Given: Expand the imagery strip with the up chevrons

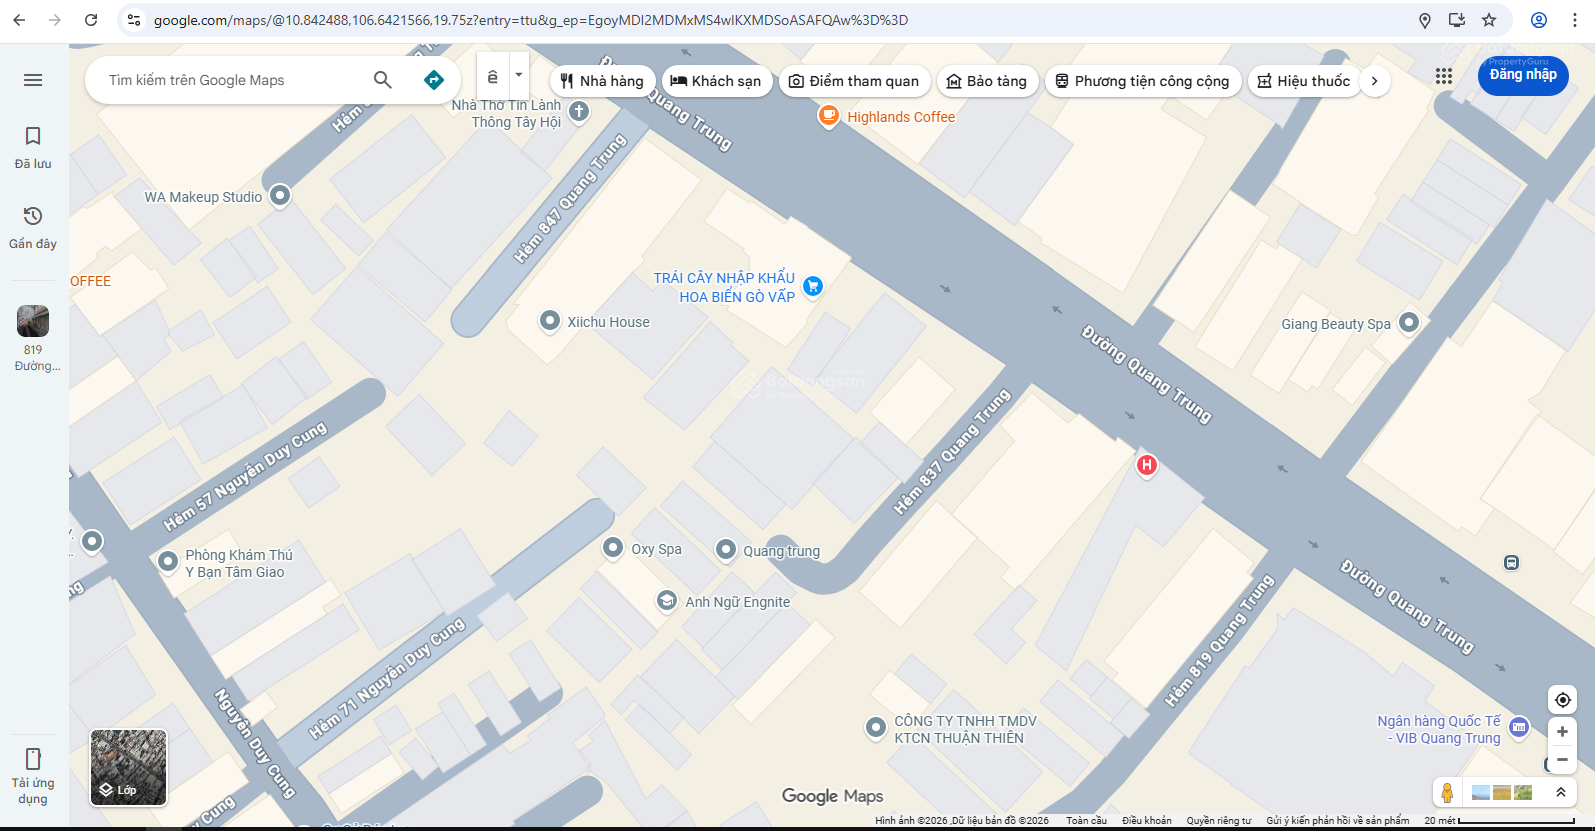Looking at the screenshot, I should pos(1561,793).
